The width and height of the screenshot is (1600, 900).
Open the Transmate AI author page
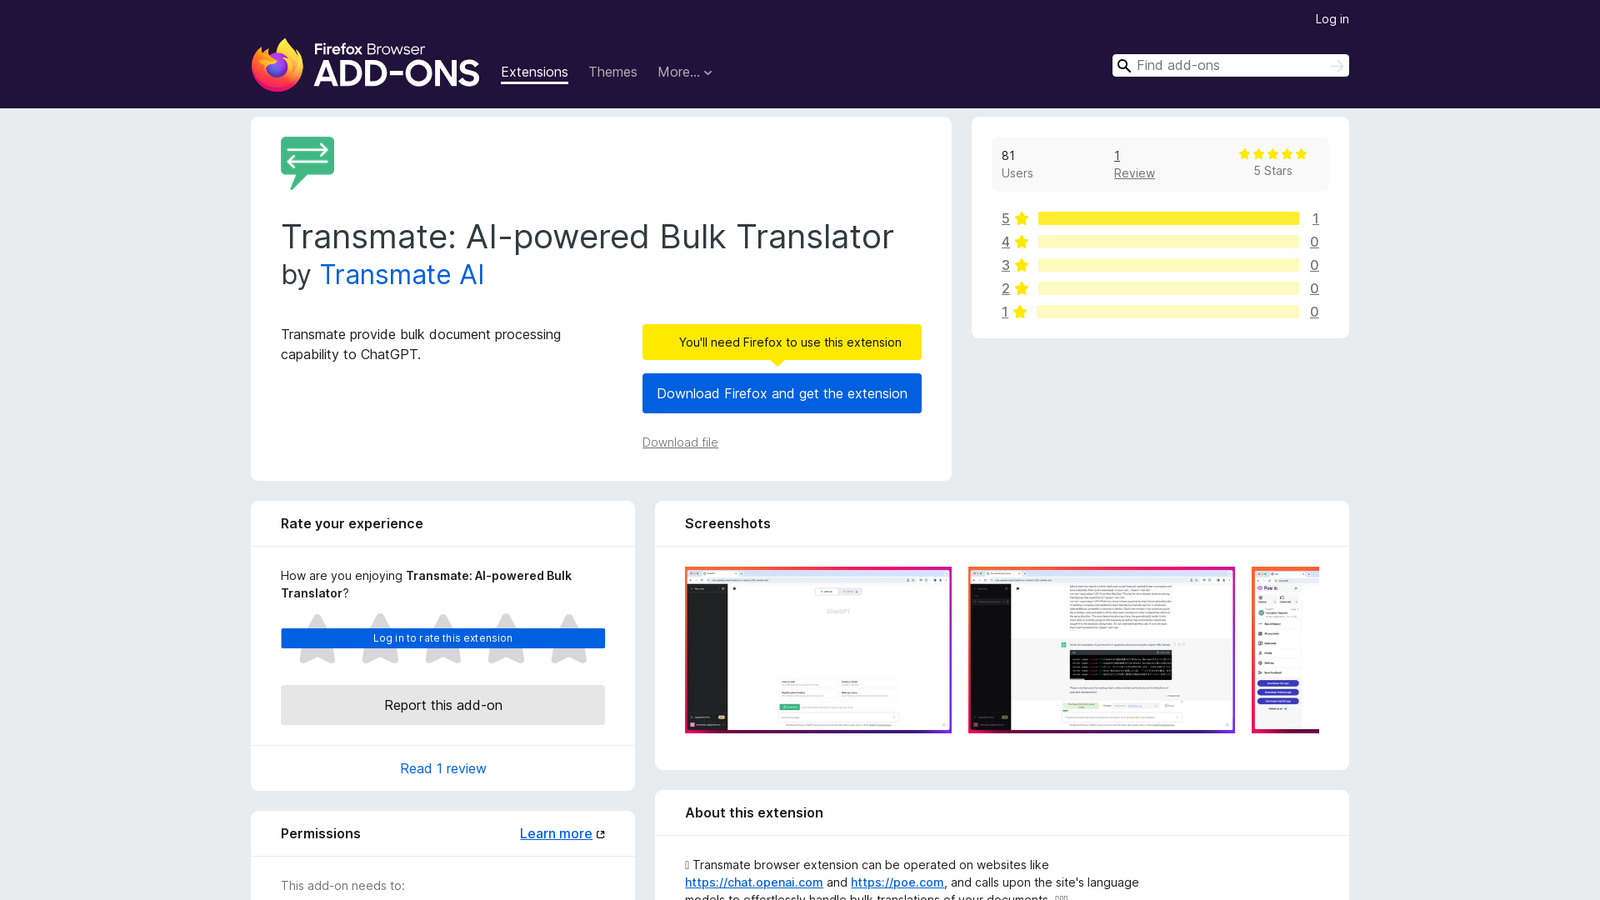coord(402,274)
